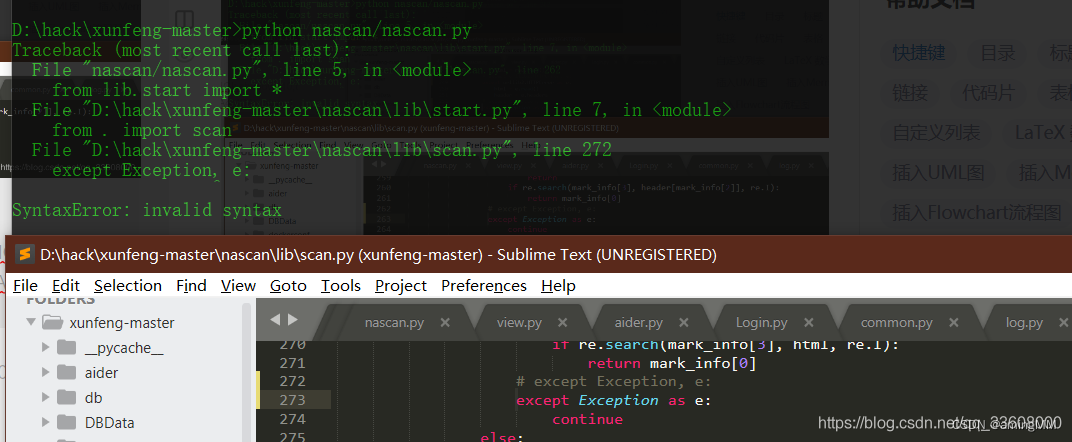Image resolution: width=1072 pixels, height=442 pixels.
Task: Select 链接 in the help panel
Action: click(910, 93)
